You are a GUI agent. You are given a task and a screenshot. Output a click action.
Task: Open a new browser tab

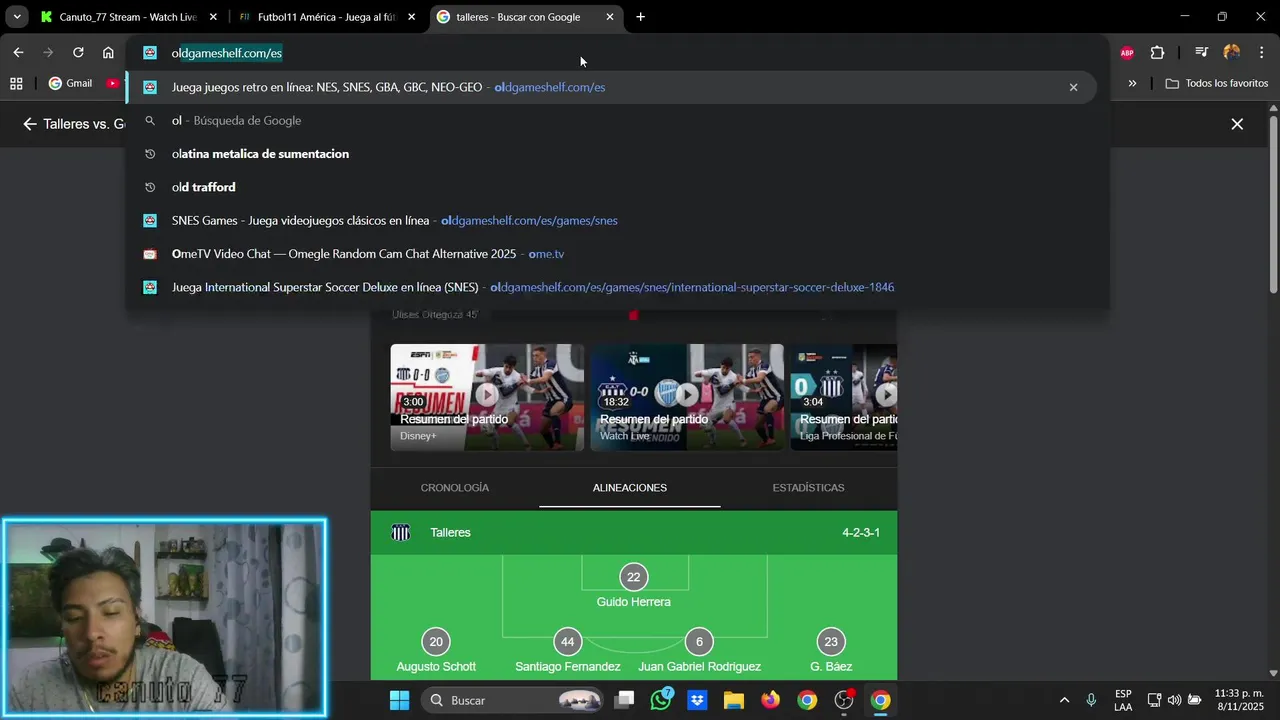[640, 17]
